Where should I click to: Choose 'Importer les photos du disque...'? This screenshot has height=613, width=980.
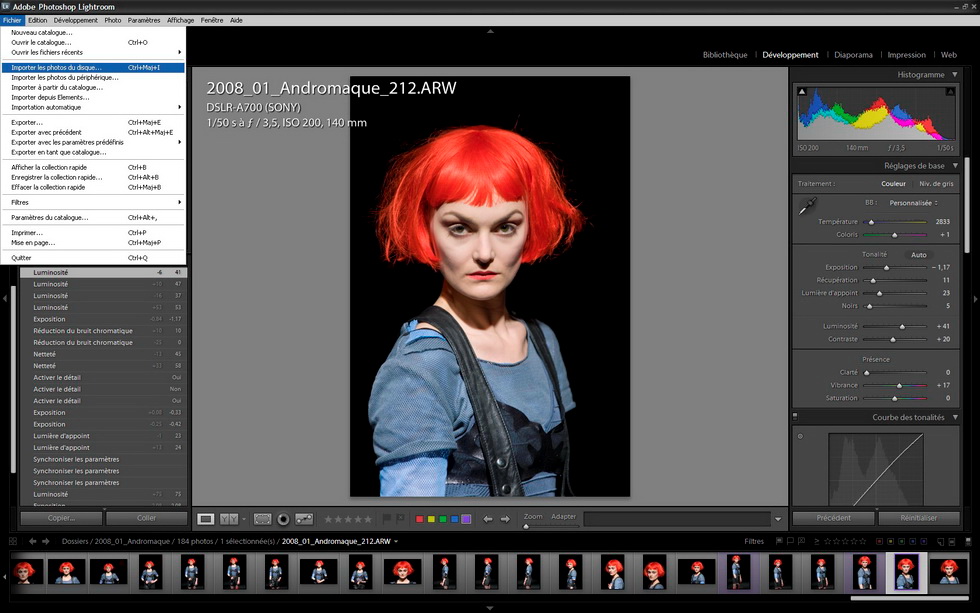pyautogui.click(x=56, y=68)
